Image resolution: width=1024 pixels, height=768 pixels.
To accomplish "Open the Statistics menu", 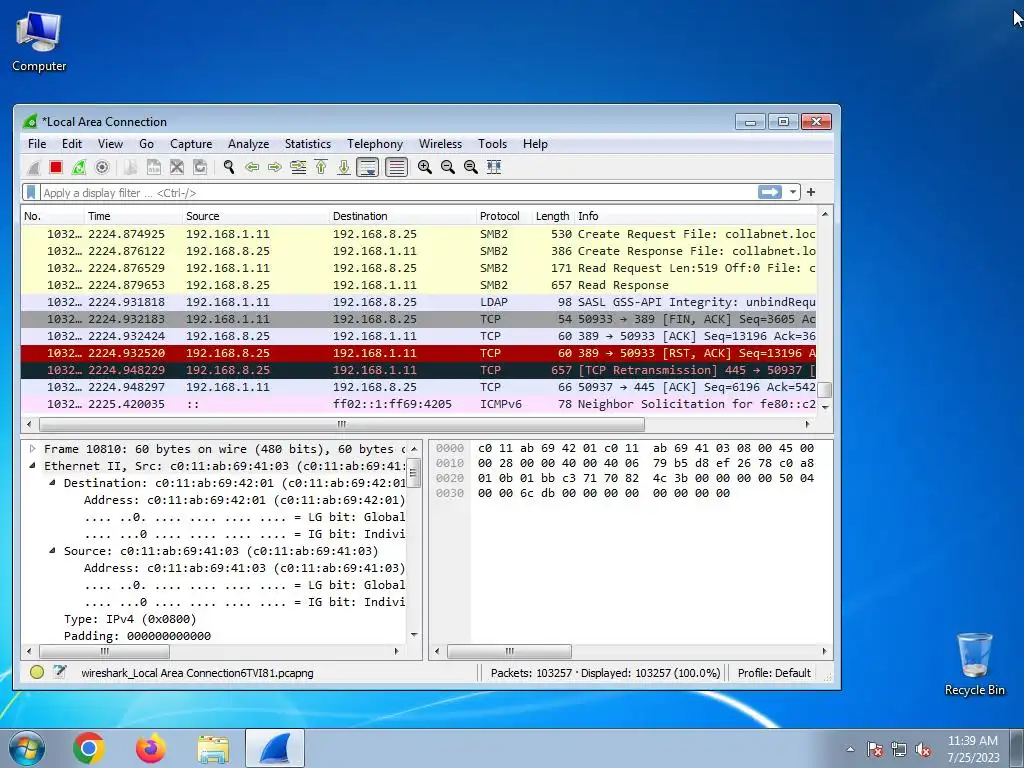I will point(308,144).
